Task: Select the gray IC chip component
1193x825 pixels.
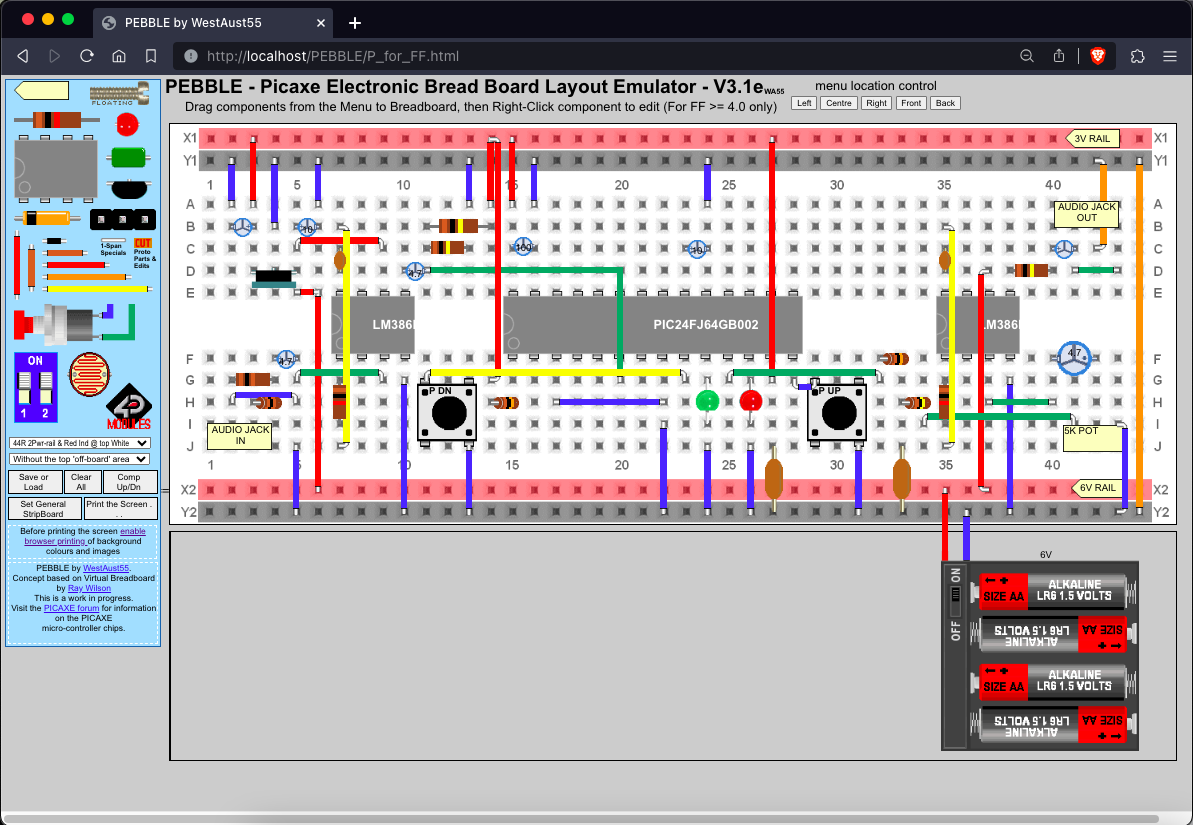Action: 55,168
